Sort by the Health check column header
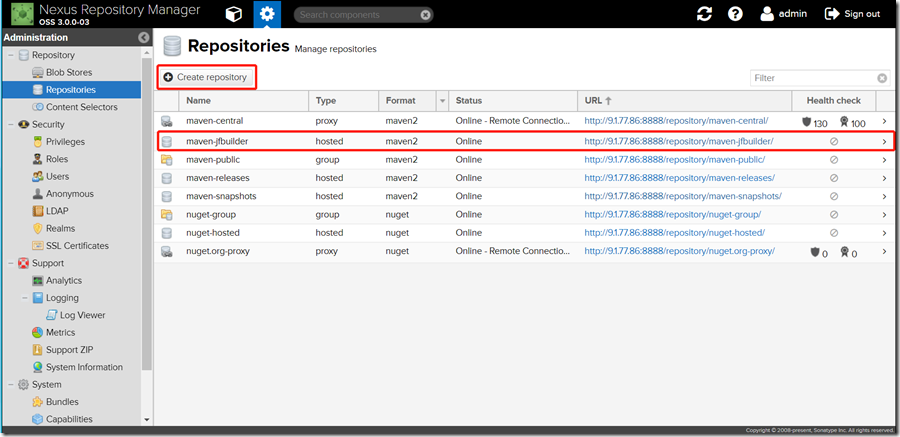 point(833,100)
